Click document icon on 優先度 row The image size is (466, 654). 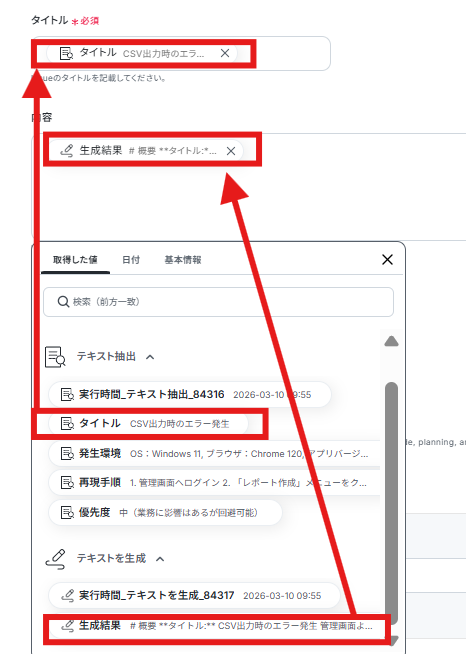pyautogui.click(x=67, y=513)
